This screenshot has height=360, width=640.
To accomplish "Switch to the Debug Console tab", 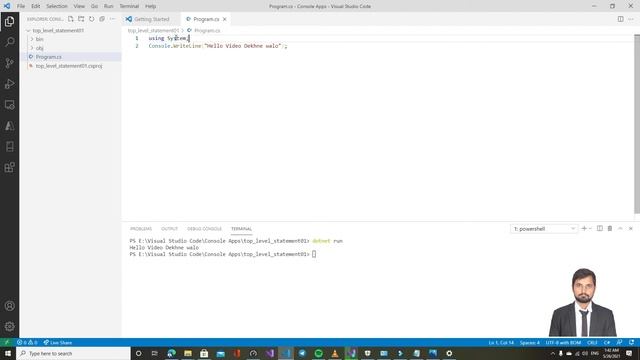I will click(204, 229).
